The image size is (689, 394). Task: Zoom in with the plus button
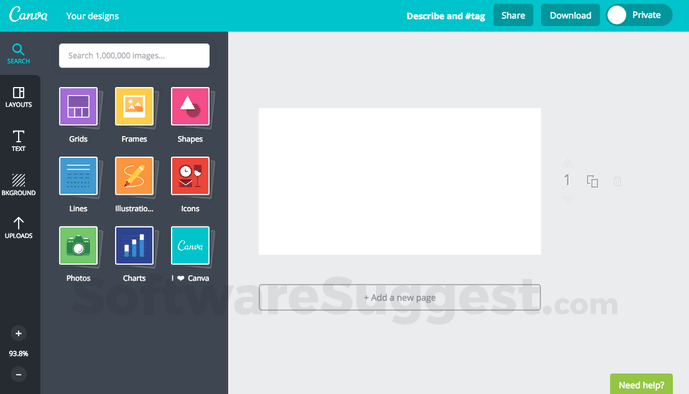(18, 333)
